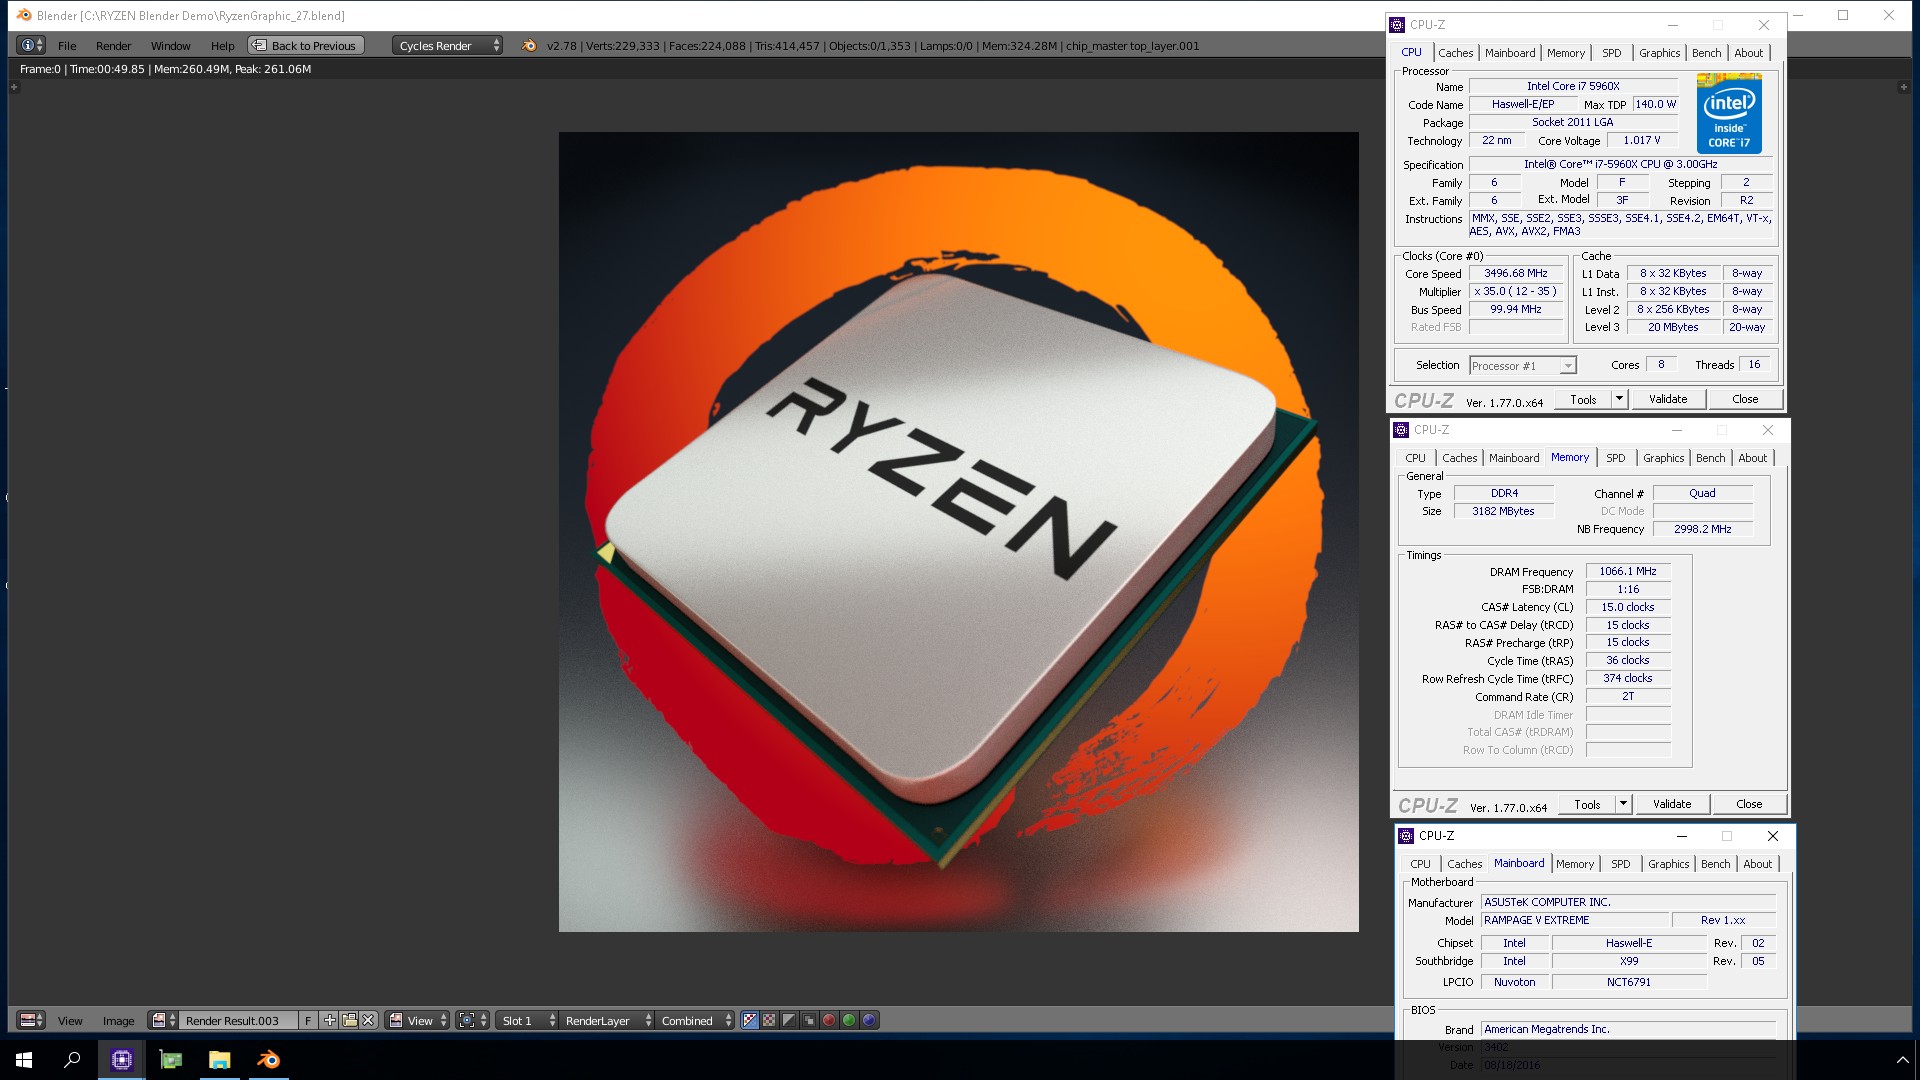This screenshot has height=1080, width=1920.
Task: Click Validate in the top CPU-Z window
Action: pyautogui.click(x=1667, y=399)
